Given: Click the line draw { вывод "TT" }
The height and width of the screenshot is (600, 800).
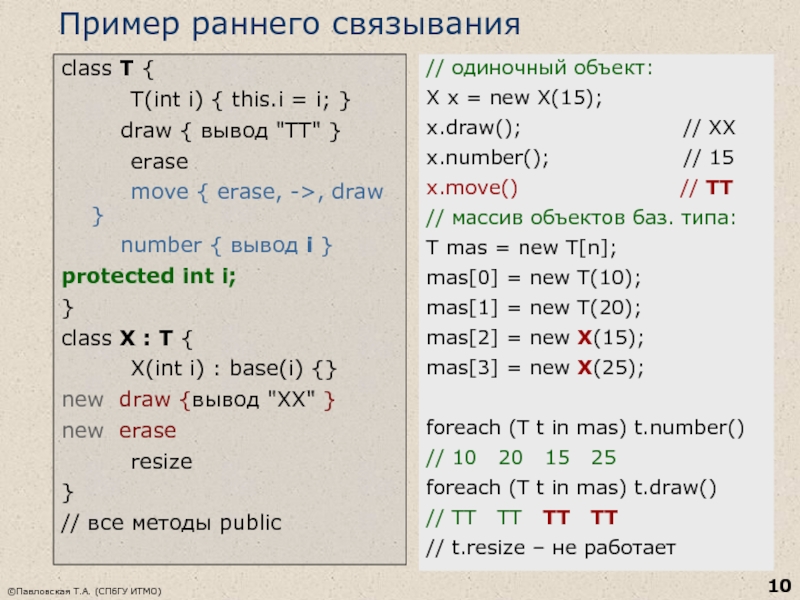Looking at the screenshot, I should tap(230, 131).
